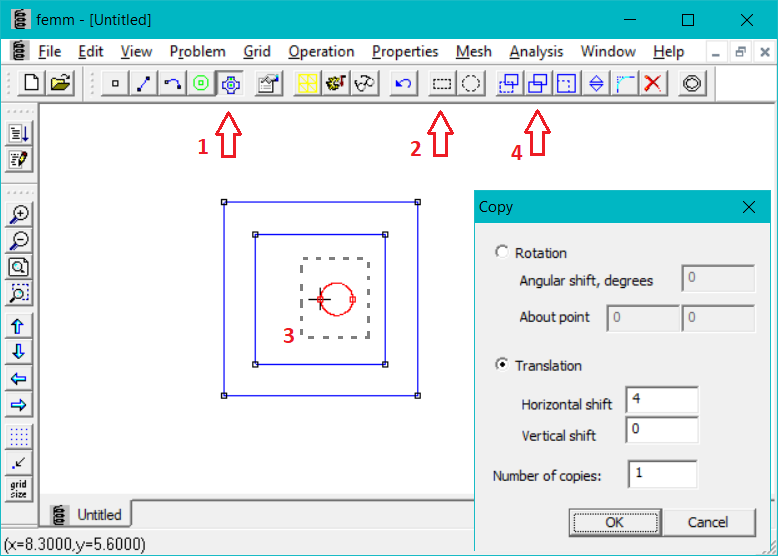Activate rectangular group selection tool
The width and height of the screenshot is (778, 556).
(441, 84)
